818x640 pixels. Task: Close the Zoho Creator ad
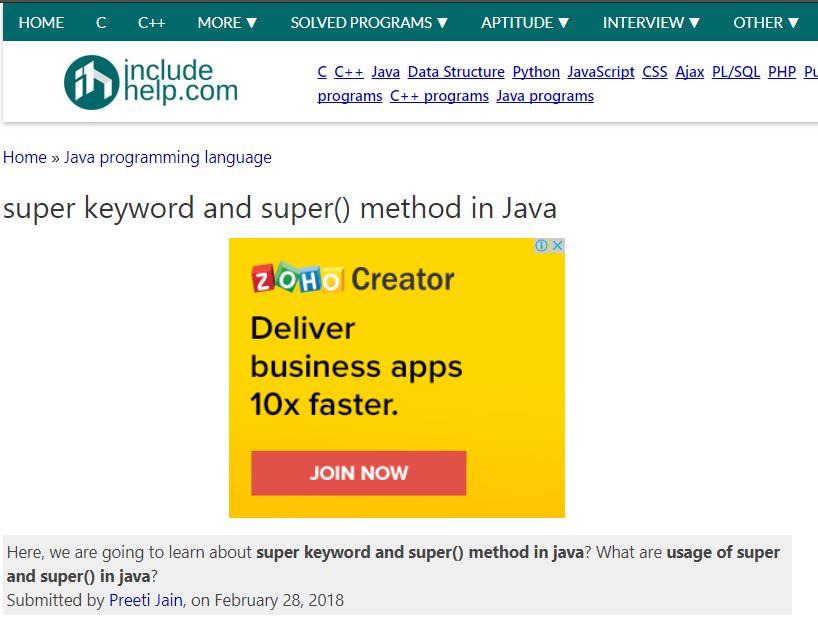(558, 245)
